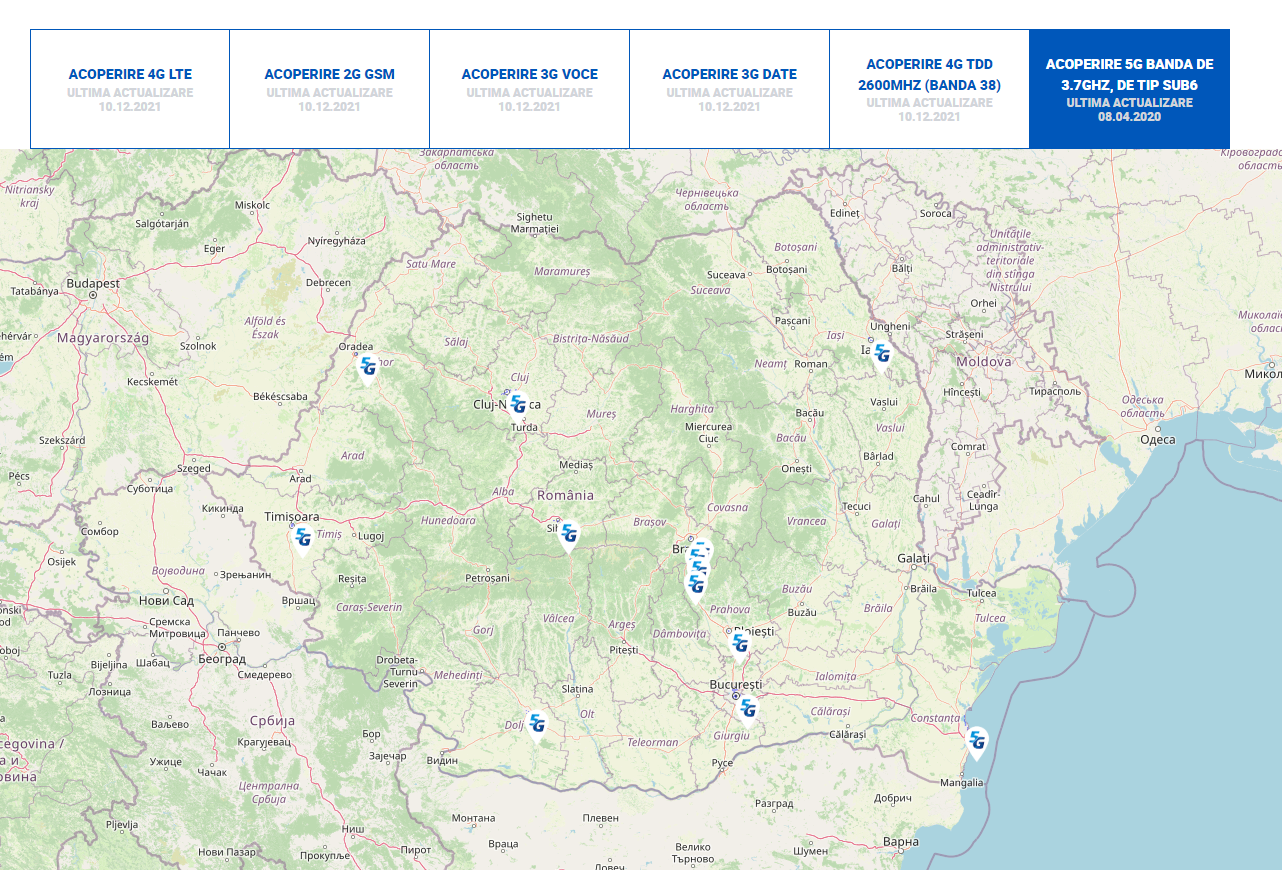The height and width of the screenshot is (870, 1282).
Task: Select the 5G marker at Ploiești
Action: (x=739, y=643)
